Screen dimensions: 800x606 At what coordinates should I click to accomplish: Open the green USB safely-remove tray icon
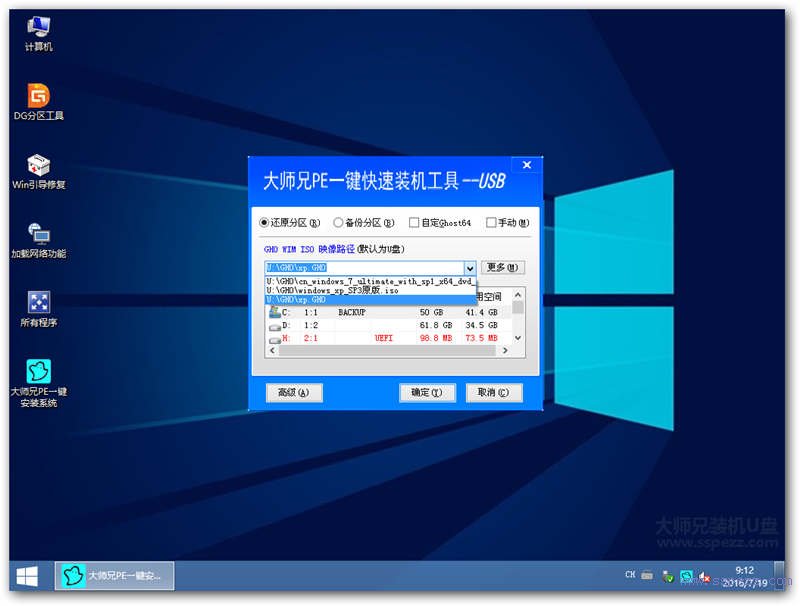668,576
